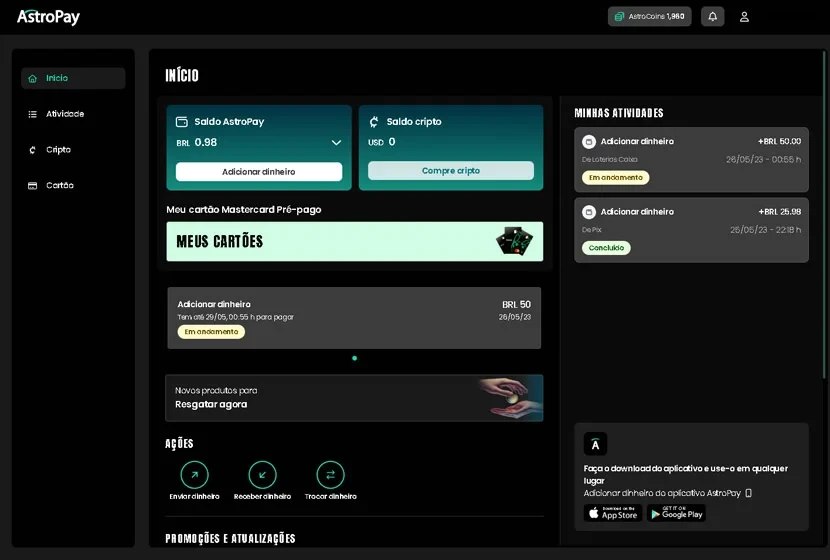Click the cards image in Meus Cartões

click(515, 241)
